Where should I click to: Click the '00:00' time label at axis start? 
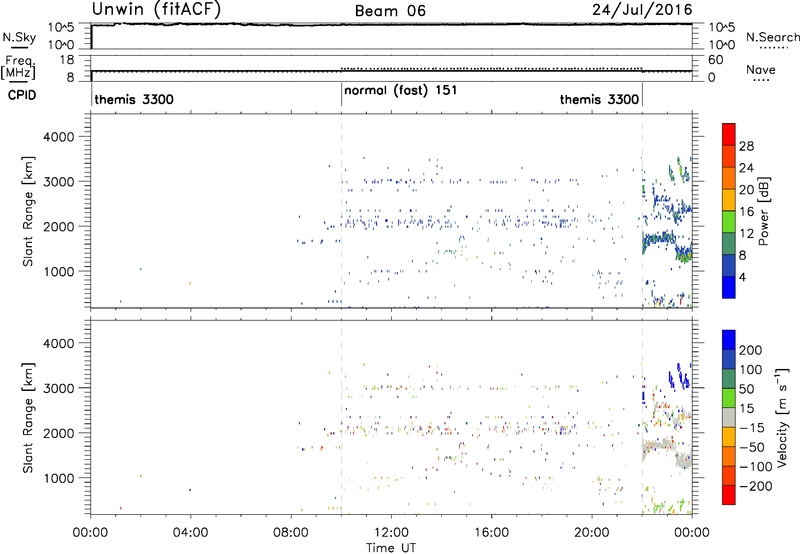[x=90, y=533]
